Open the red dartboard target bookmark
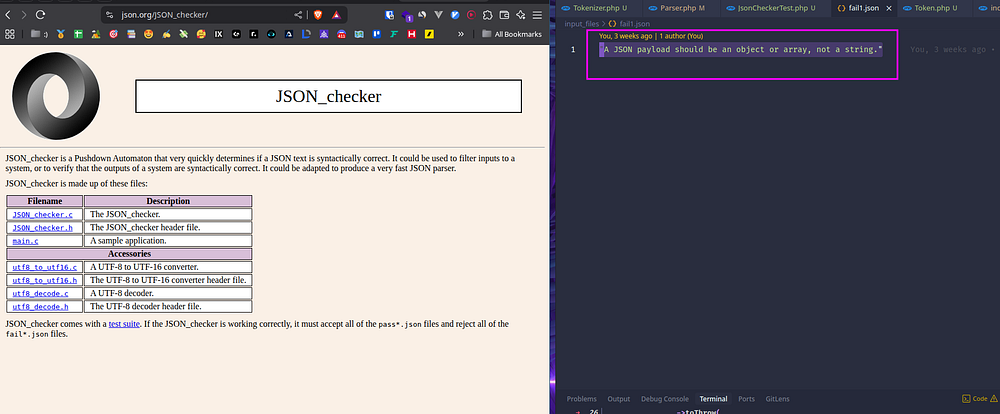Viewport: 1000px width, 414px height. [114, 34]
